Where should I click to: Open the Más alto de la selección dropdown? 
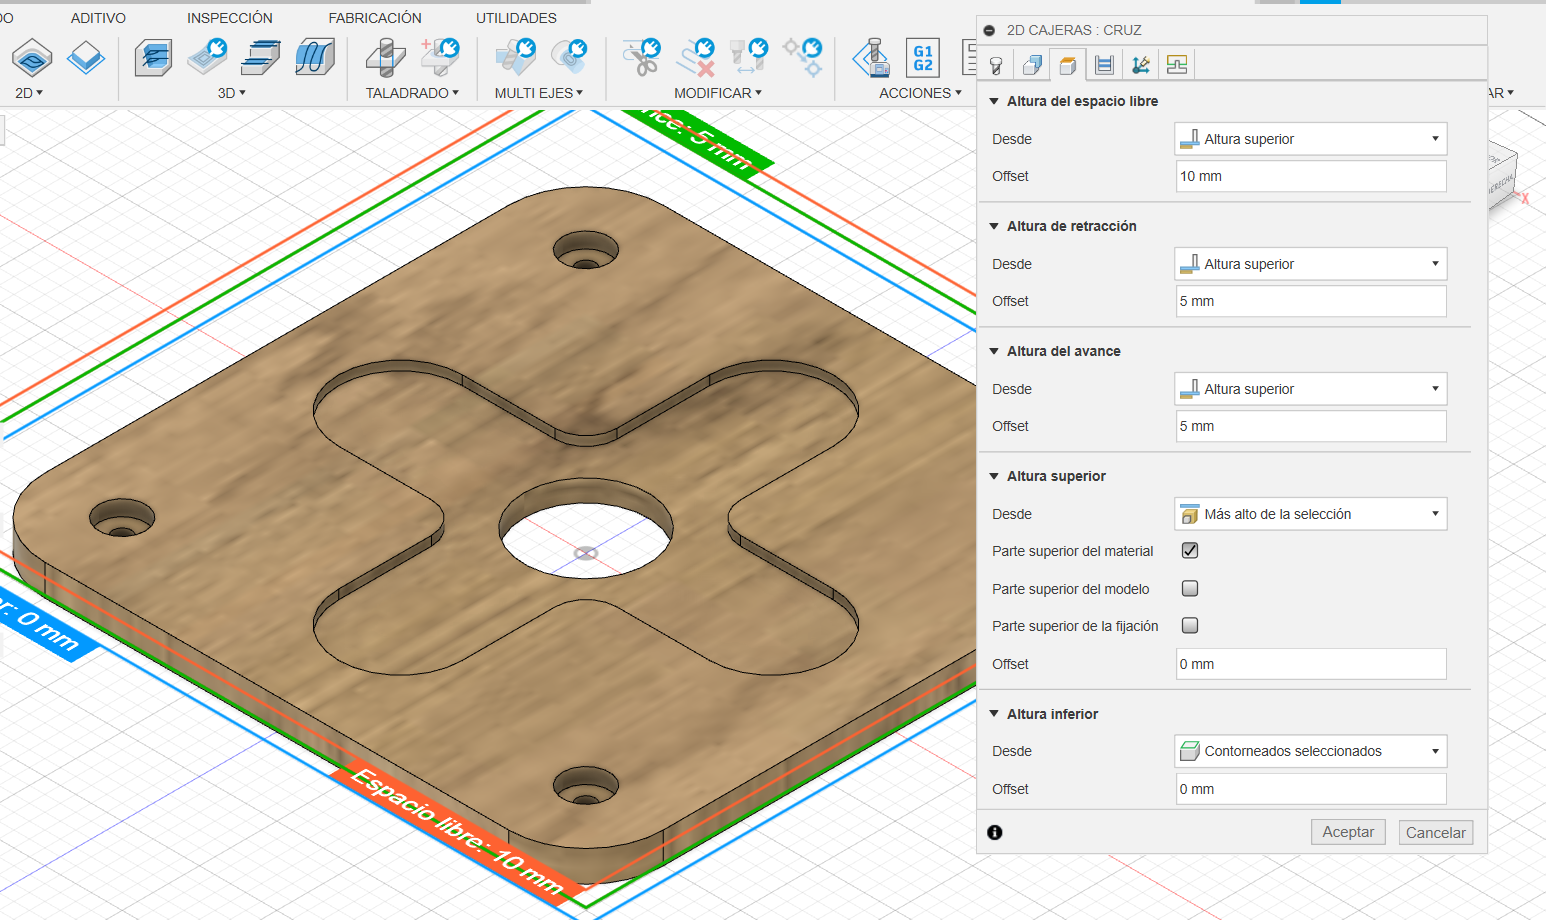(1311, 514)
